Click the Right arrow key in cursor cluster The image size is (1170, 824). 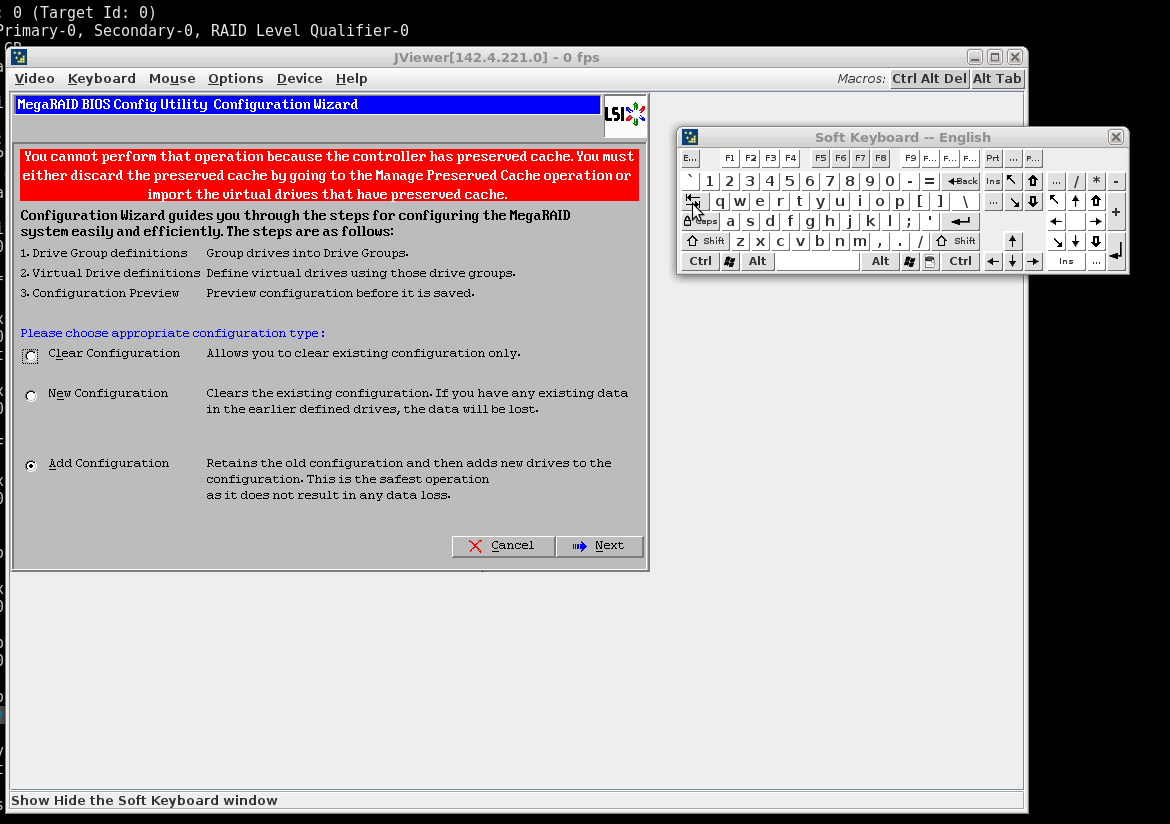(1033, 261)
